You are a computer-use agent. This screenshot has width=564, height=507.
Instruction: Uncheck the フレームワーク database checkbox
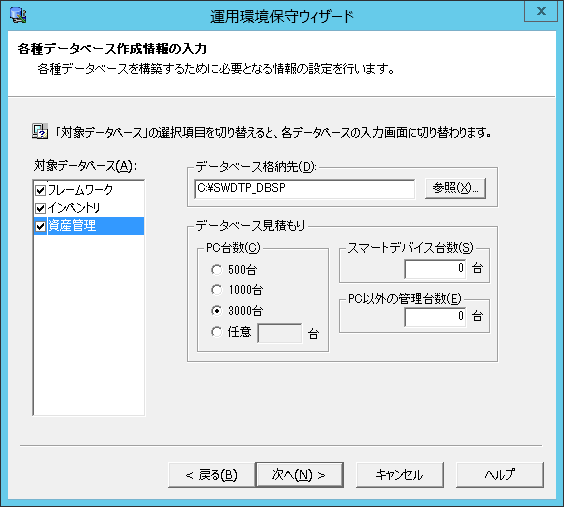pos(40,190)
